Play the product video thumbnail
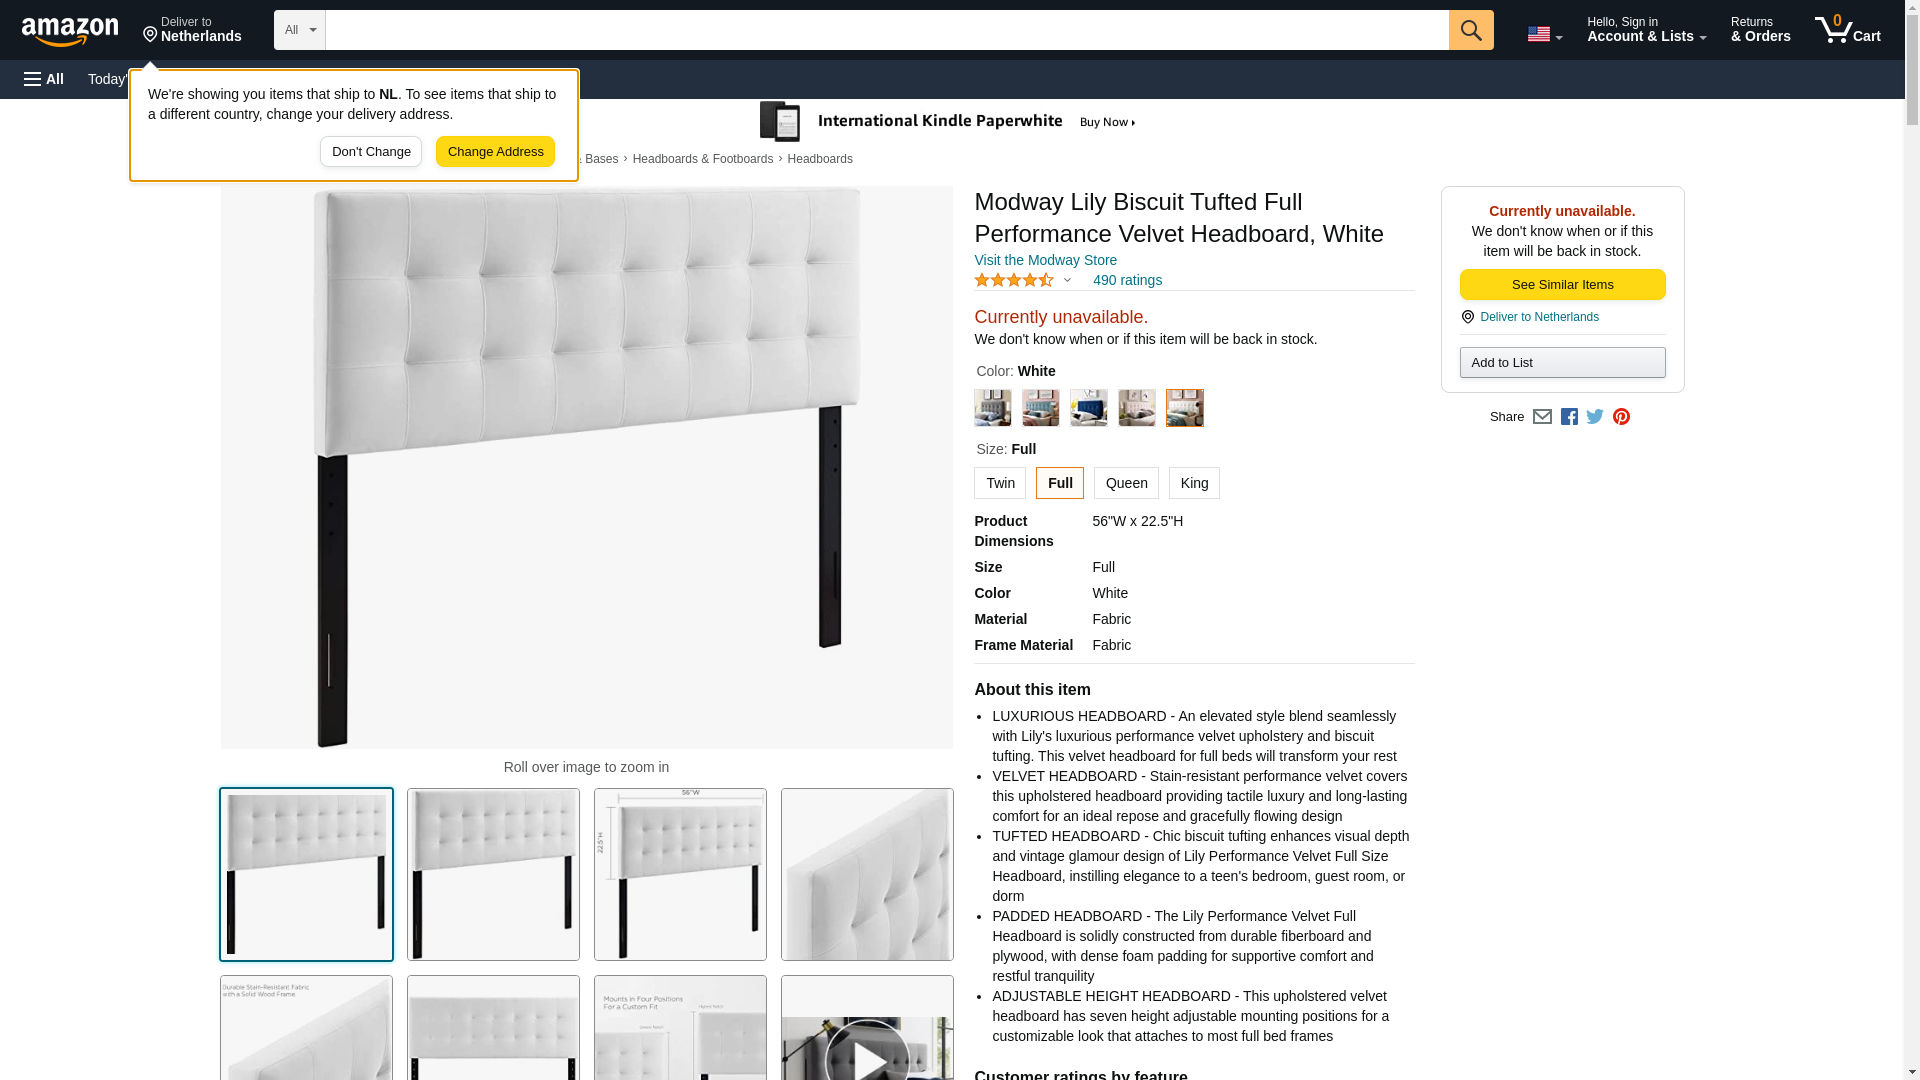 point(867,1028)
